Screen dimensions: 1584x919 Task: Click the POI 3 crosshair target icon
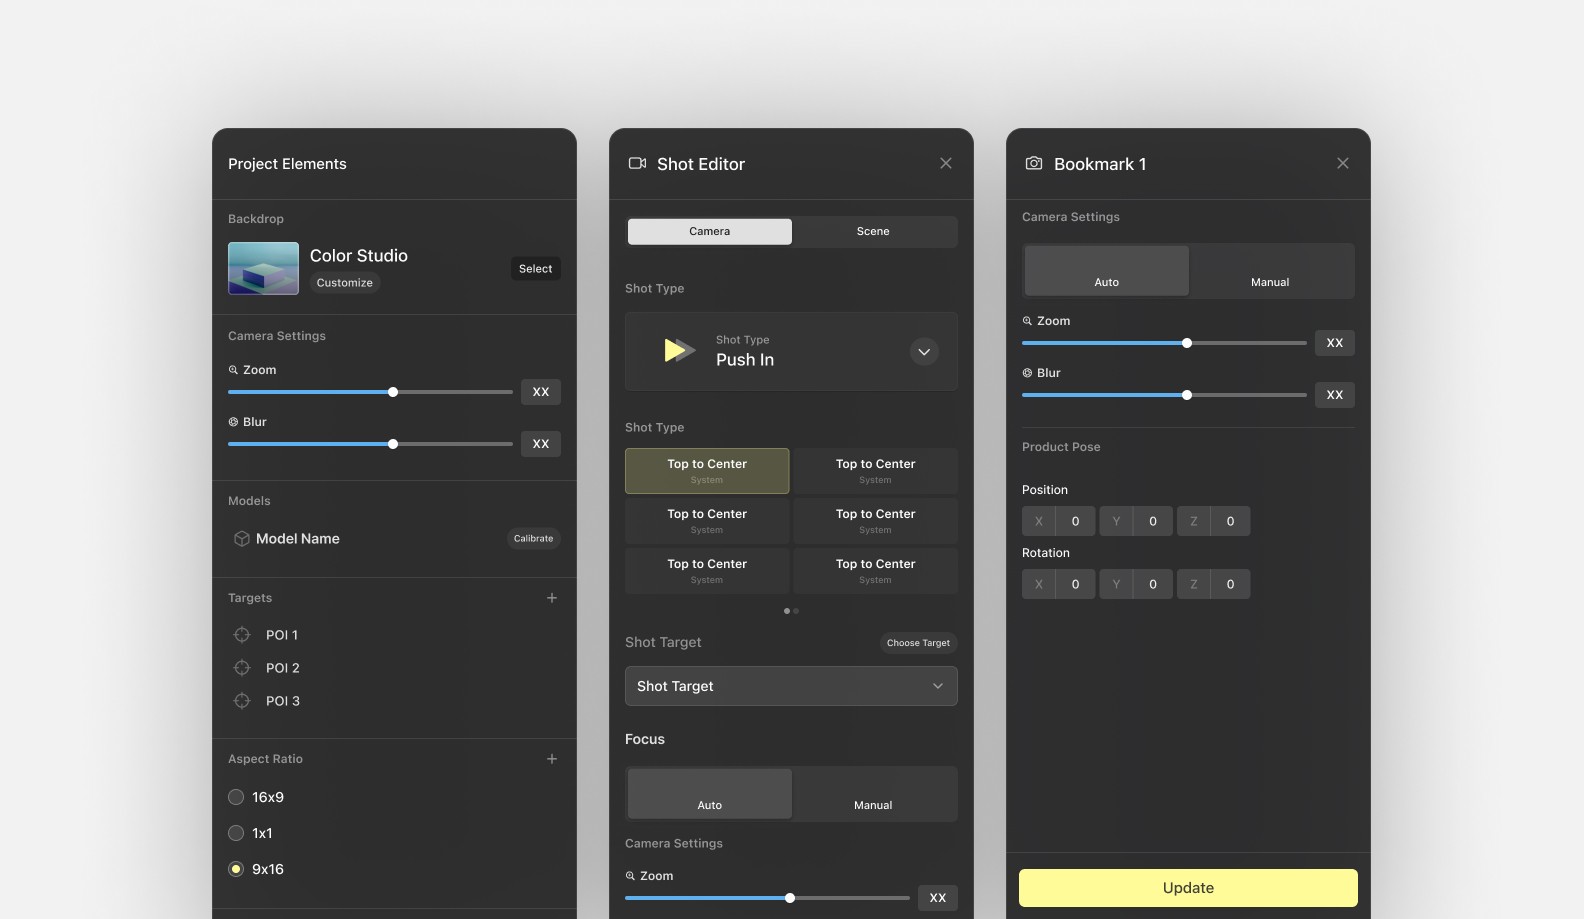tap(242, 701)
